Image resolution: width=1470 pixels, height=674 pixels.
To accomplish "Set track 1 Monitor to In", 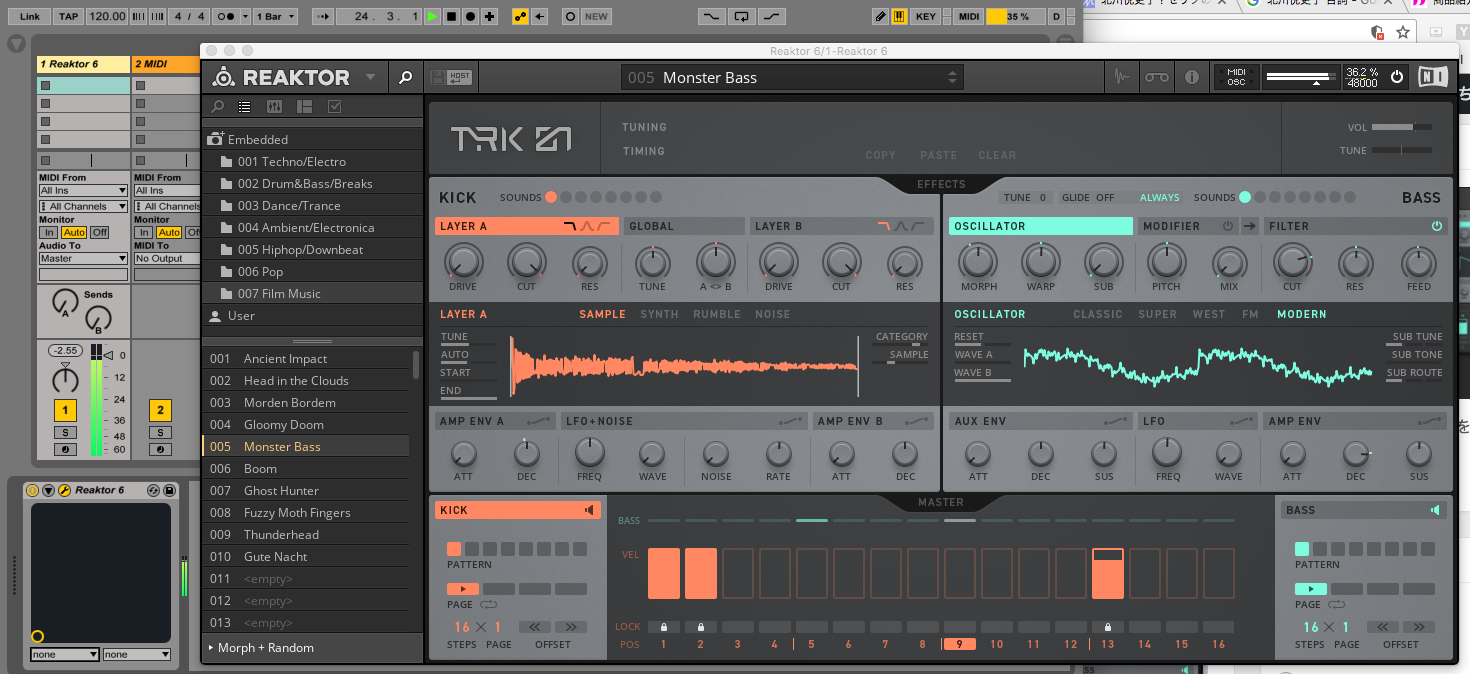I will [x=47, y=232].
